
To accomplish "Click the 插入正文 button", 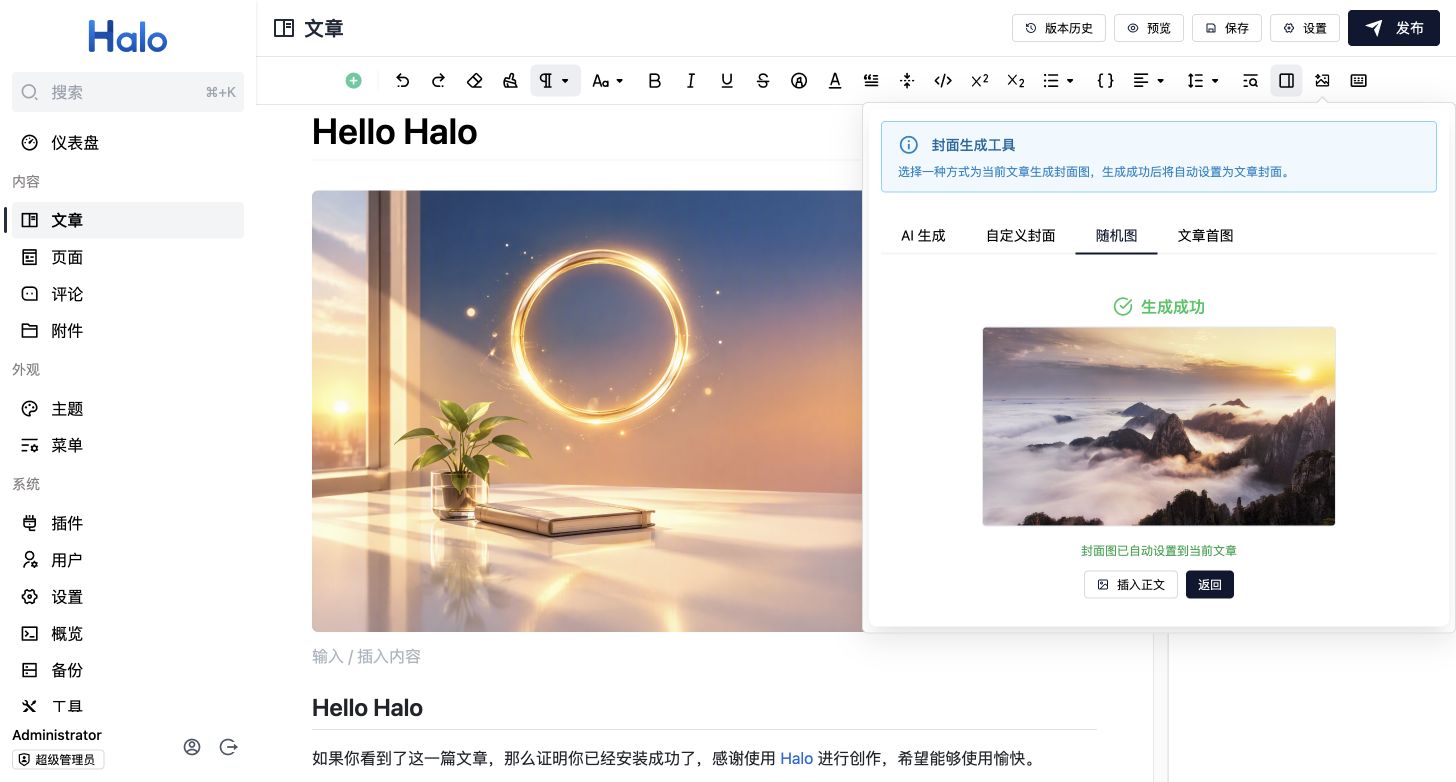I will [x=1131, y=585].
